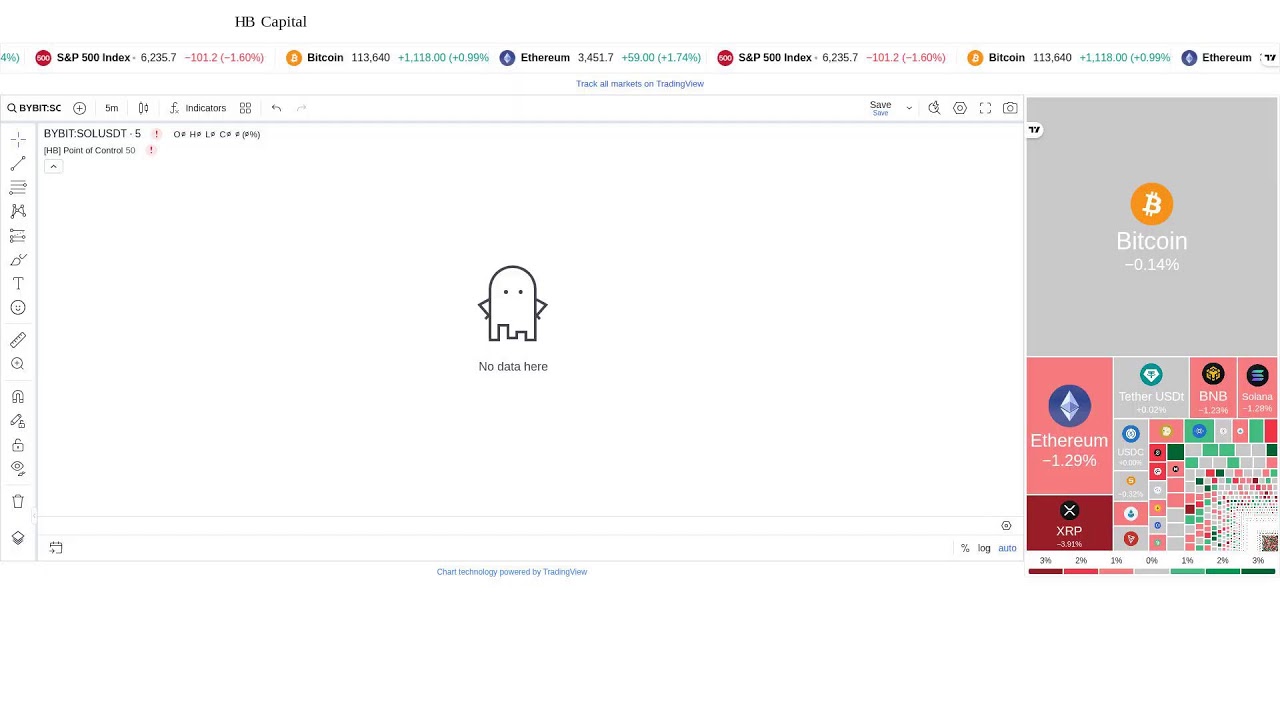Click the Ethereum heatmap tile
1280x720 pixels.
click(x=1069, y=426)
